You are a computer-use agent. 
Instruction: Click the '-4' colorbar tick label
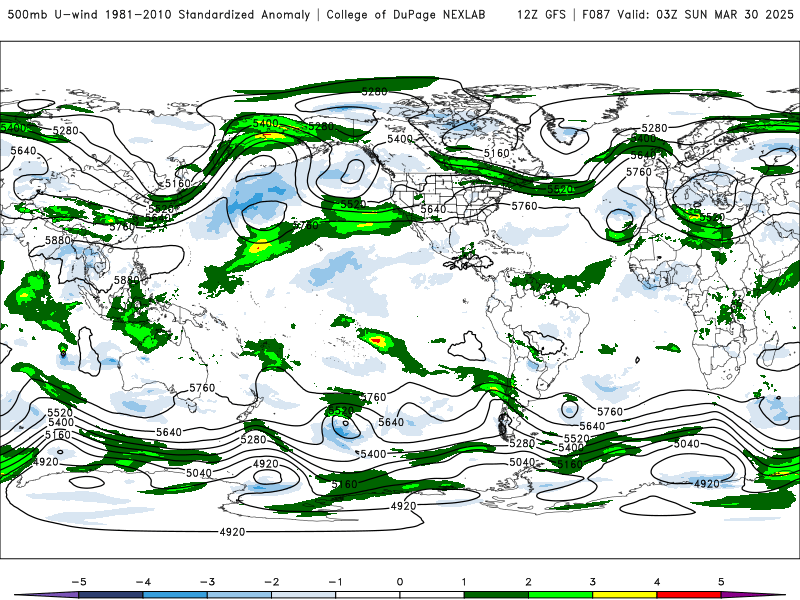143,582
